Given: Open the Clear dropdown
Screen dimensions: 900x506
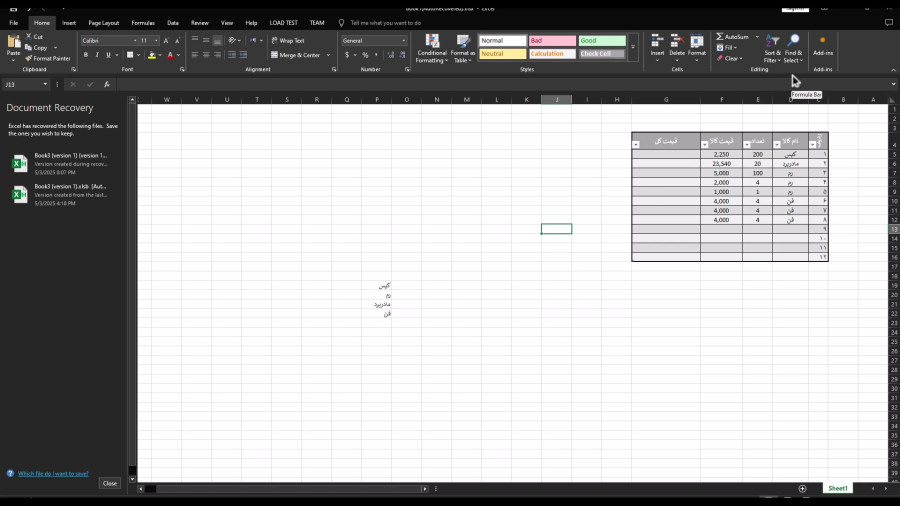Looking at the screenshot, I should [x=730, y=59].
